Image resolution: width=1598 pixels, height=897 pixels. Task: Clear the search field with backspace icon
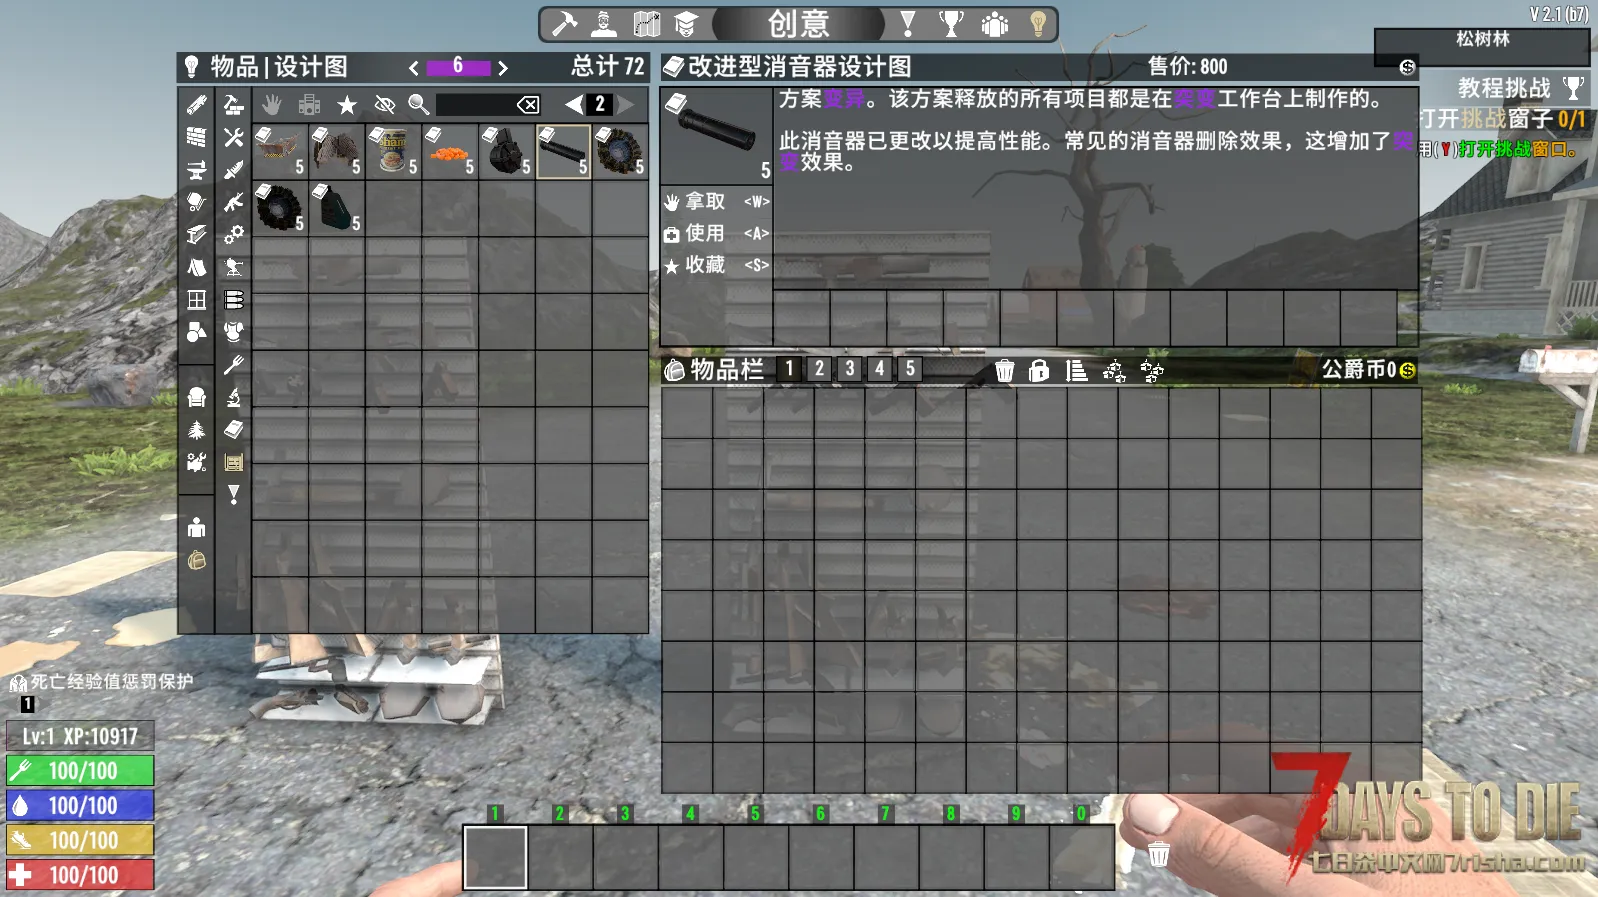(x=528, y=104)
